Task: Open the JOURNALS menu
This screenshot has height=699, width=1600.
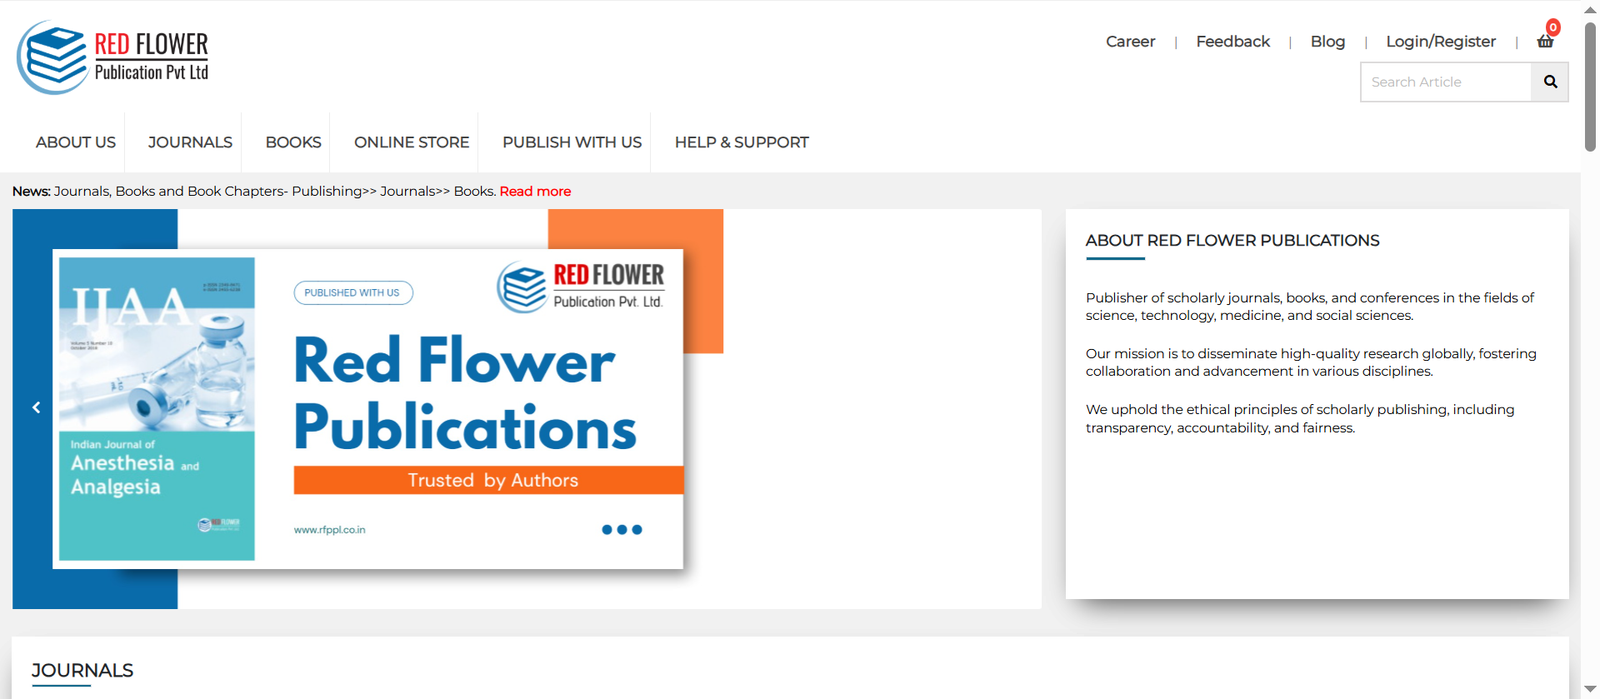Action: tap(190, 142)
